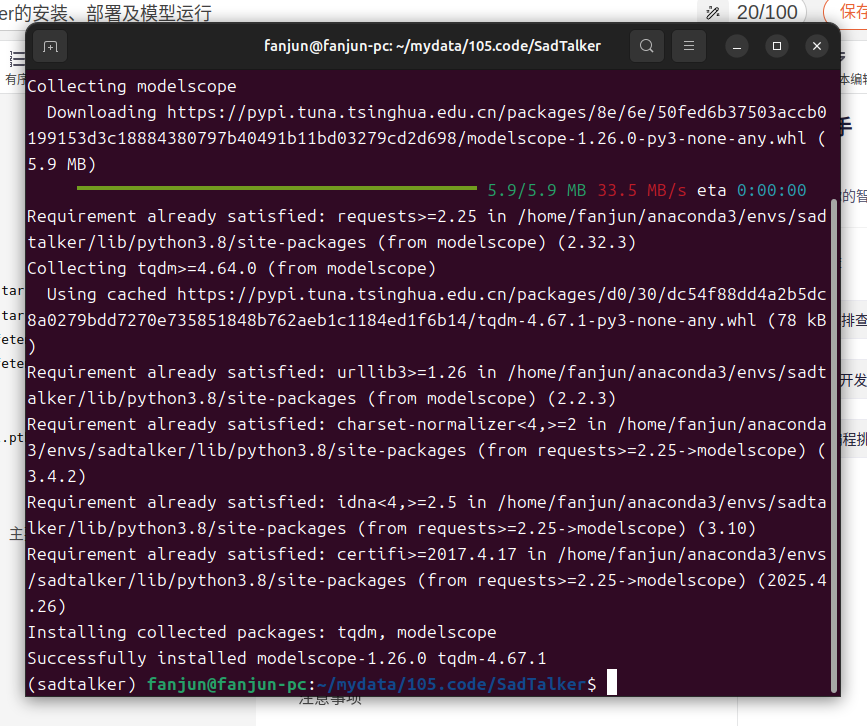
Task: Click 'Requirement already satisfied: idna' line
Action: tap(426, 515)
